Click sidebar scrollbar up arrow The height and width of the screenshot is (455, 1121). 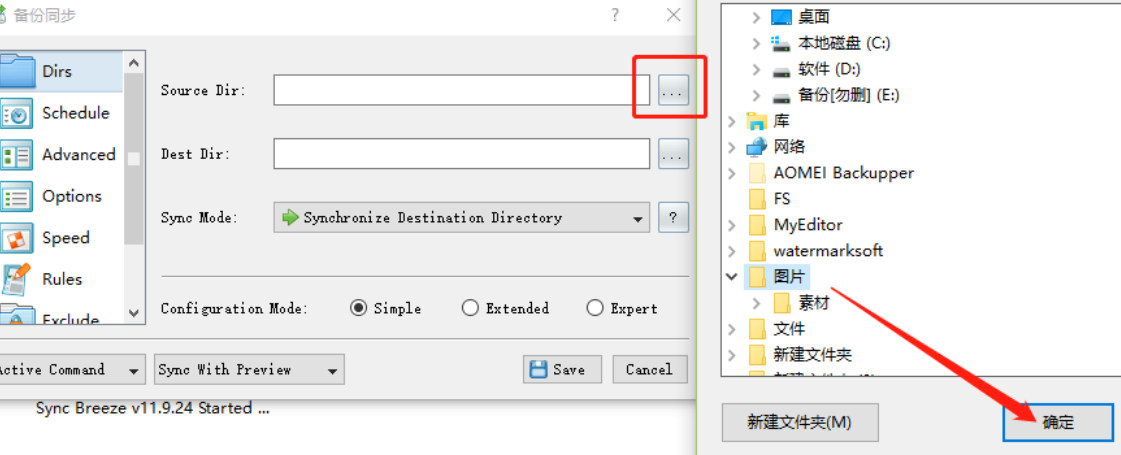(x=134, y=62)
